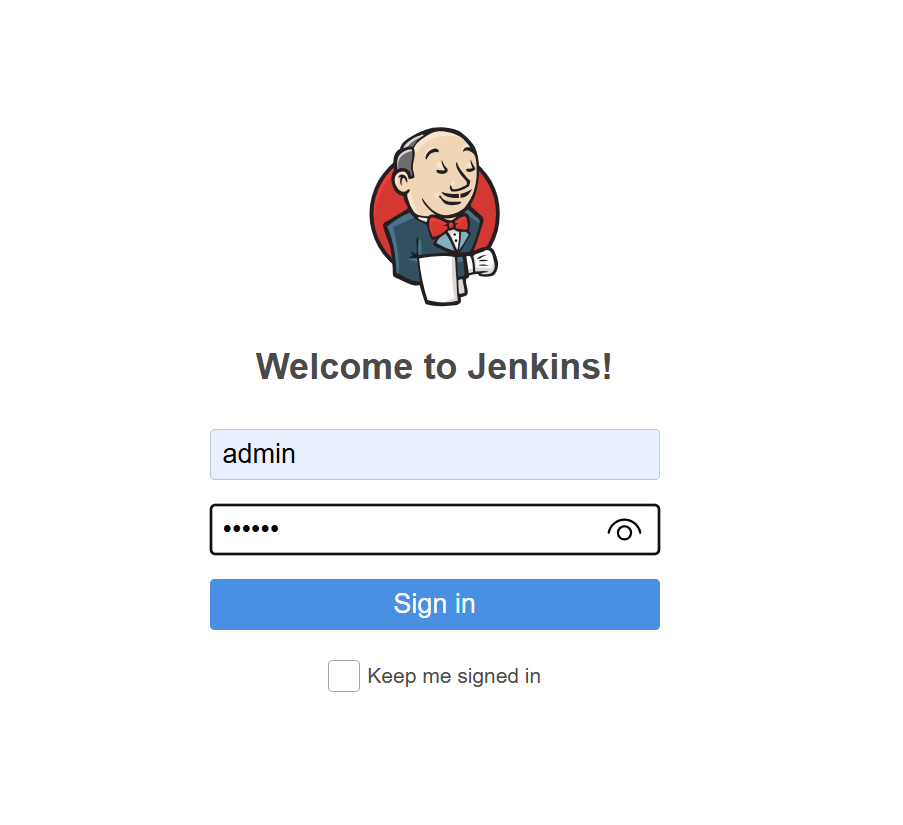Click the word Welcome in the heading

point(334,367)
